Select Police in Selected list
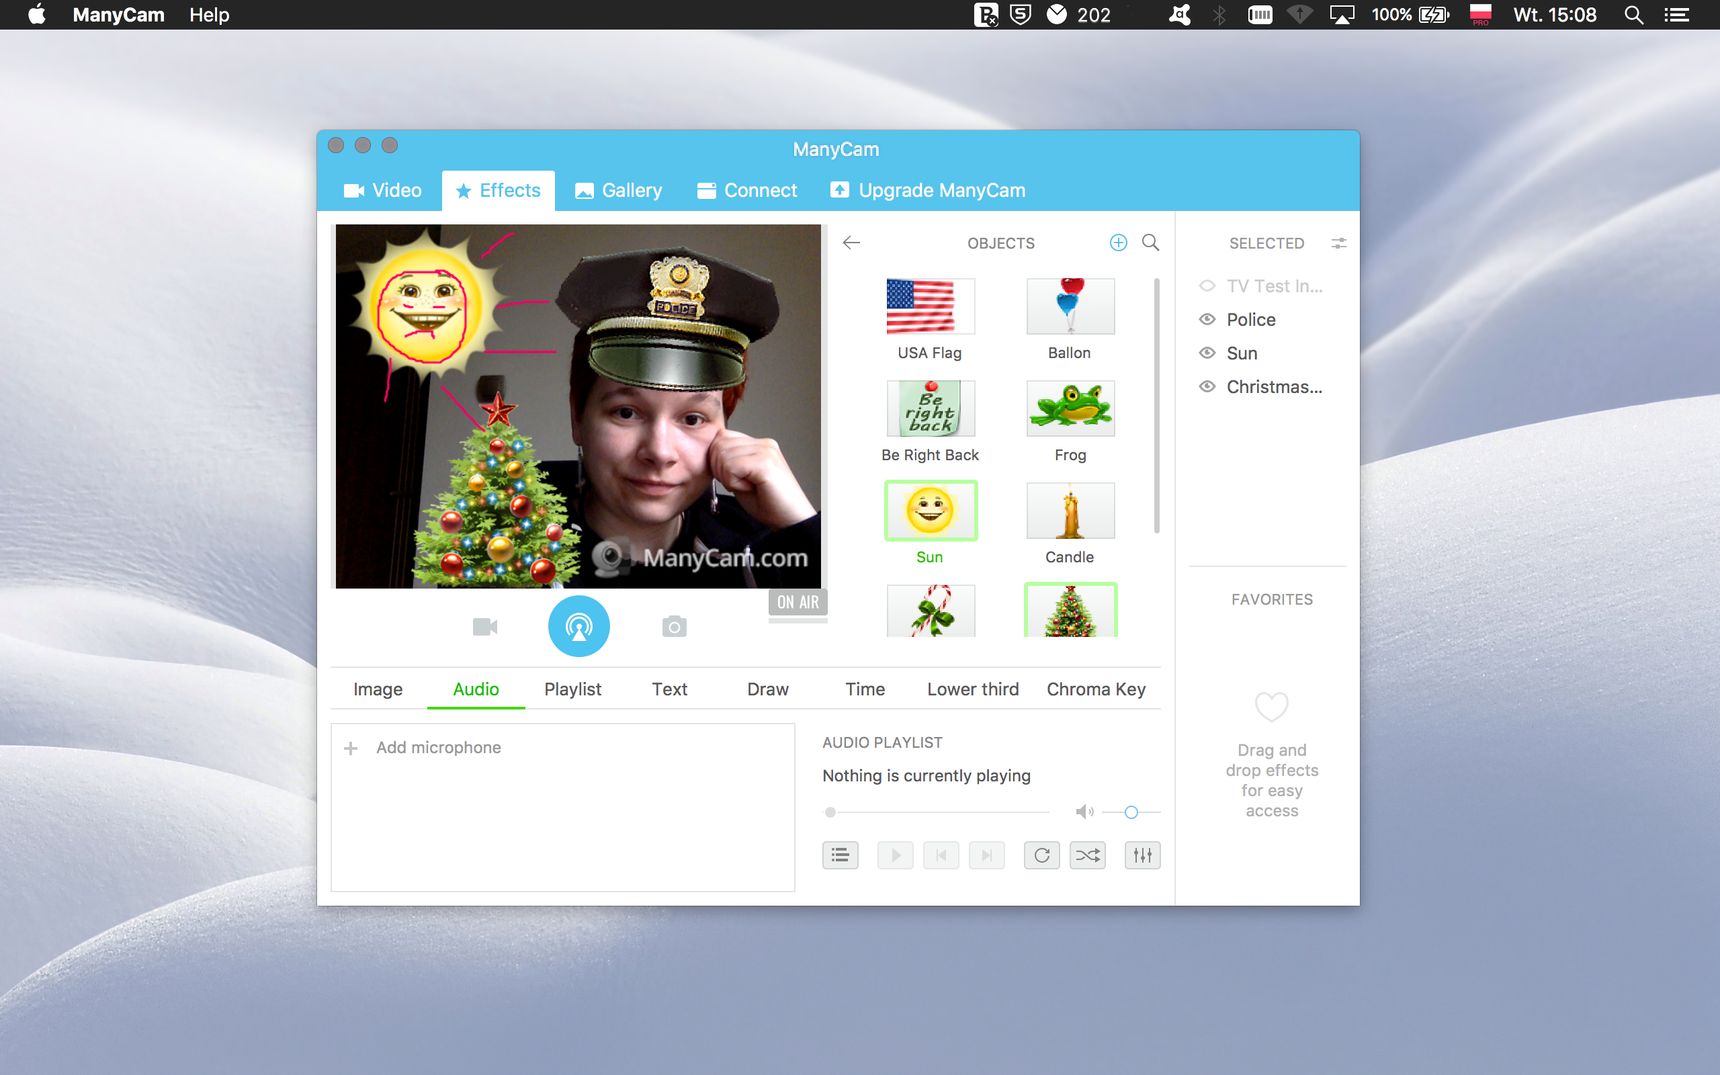1720x1075 pixels. (1251, 320)
